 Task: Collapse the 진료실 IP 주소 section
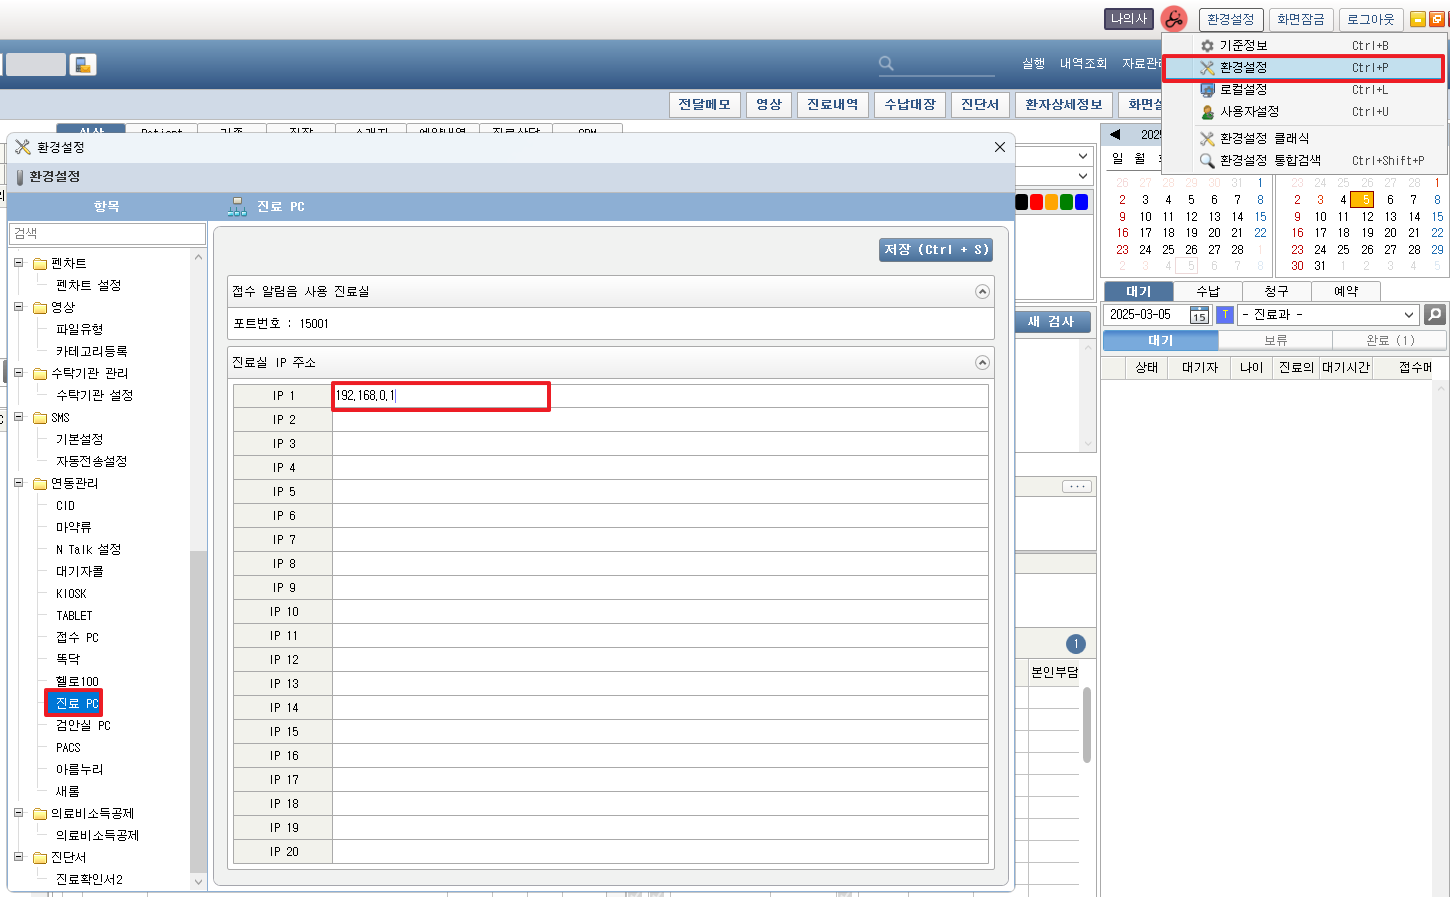[x=982, y=363]
